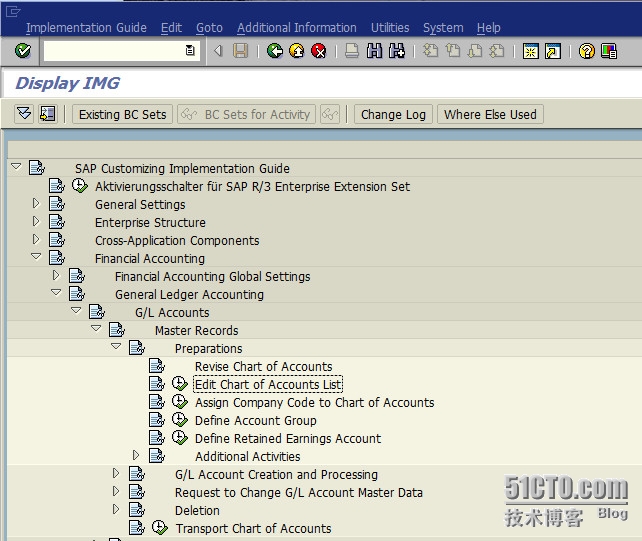This screenshot has height=541, width=642.
Task: Run the Assign Company Code activity clock icon
Action: coord(179,402)
